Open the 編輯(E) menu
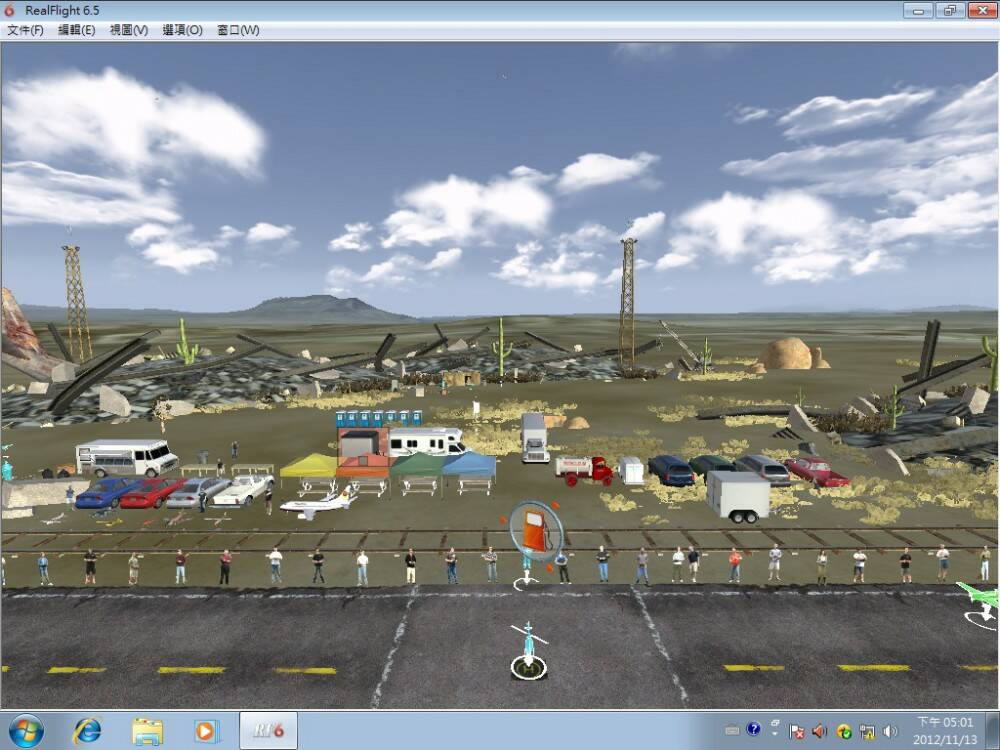 [x=77, y=30]
